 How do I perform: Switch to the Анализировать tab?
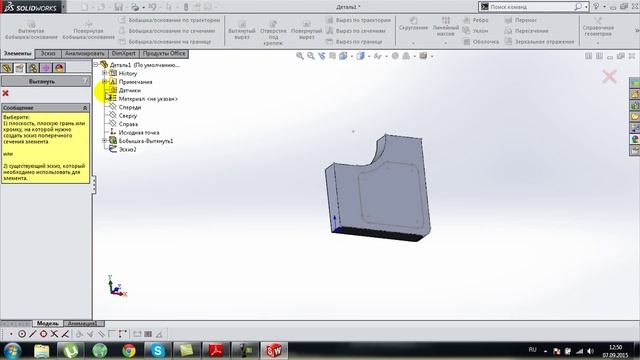(x=85, y=53)
